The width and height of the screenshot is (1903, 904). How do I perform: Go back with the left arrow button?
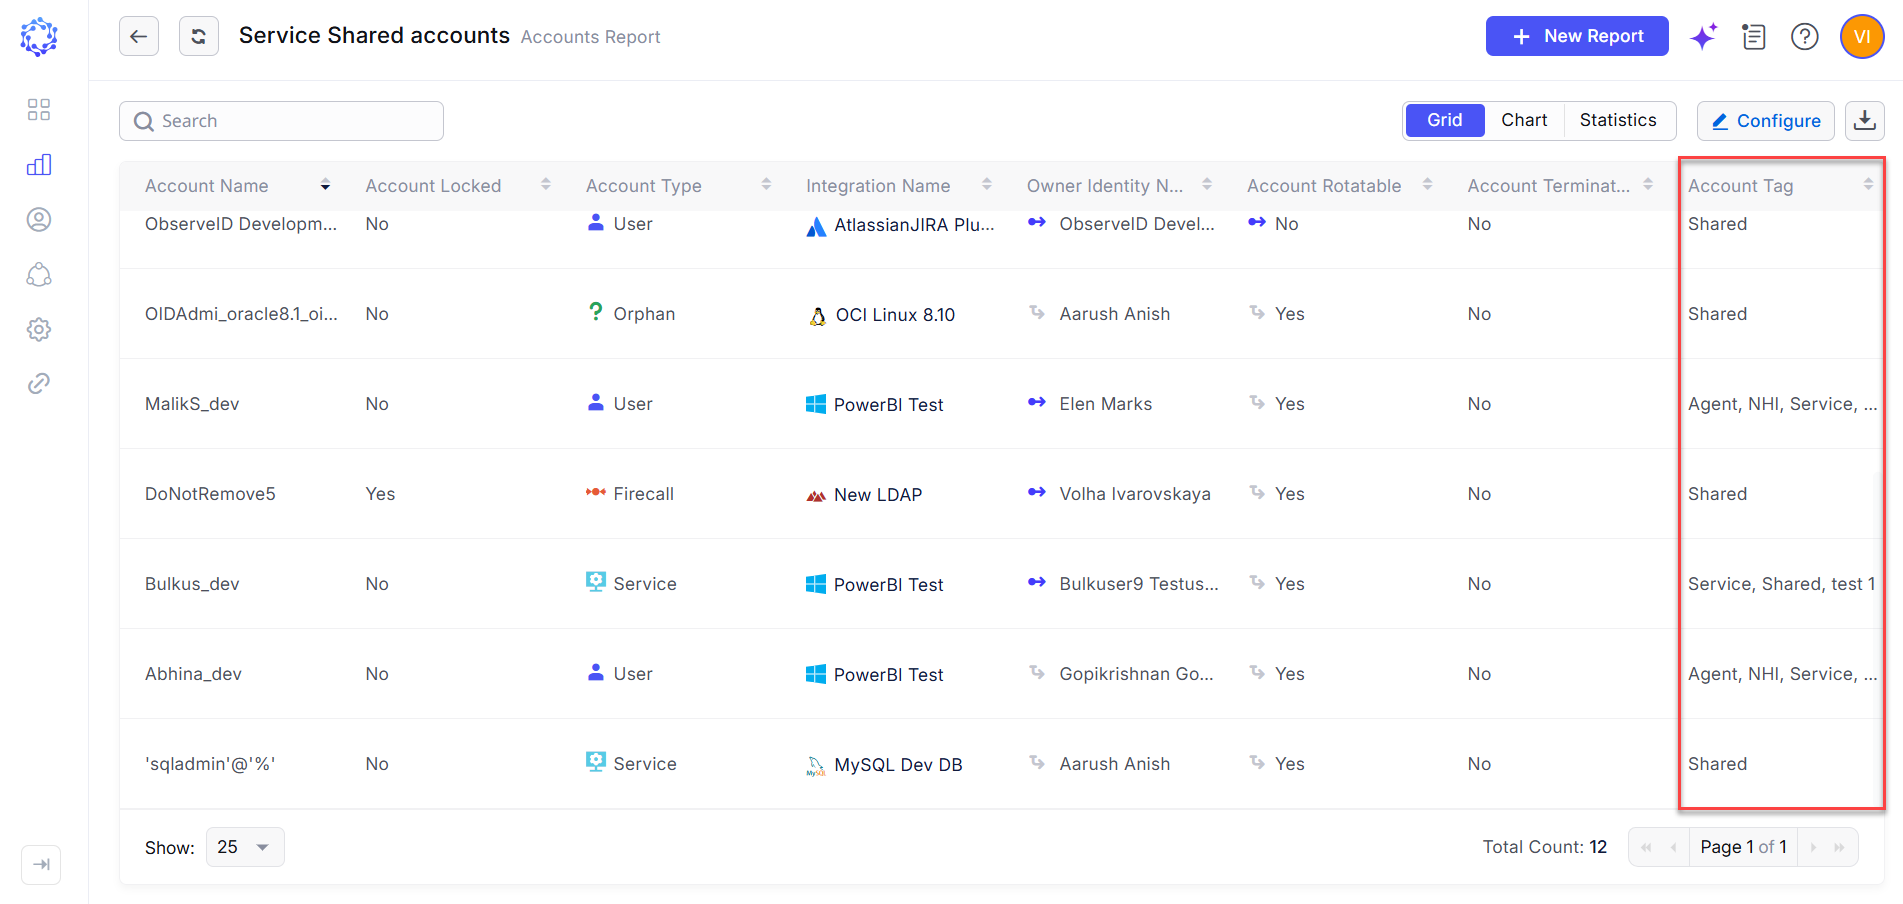tap(139, 37)
